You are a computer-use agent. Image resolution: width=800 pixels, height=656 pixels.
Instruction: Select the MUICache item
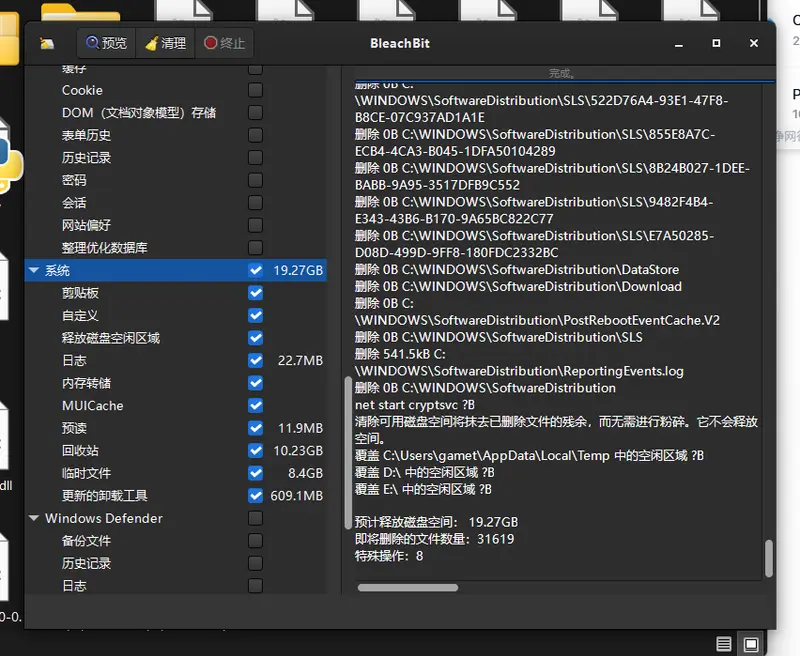click(92, 406)
